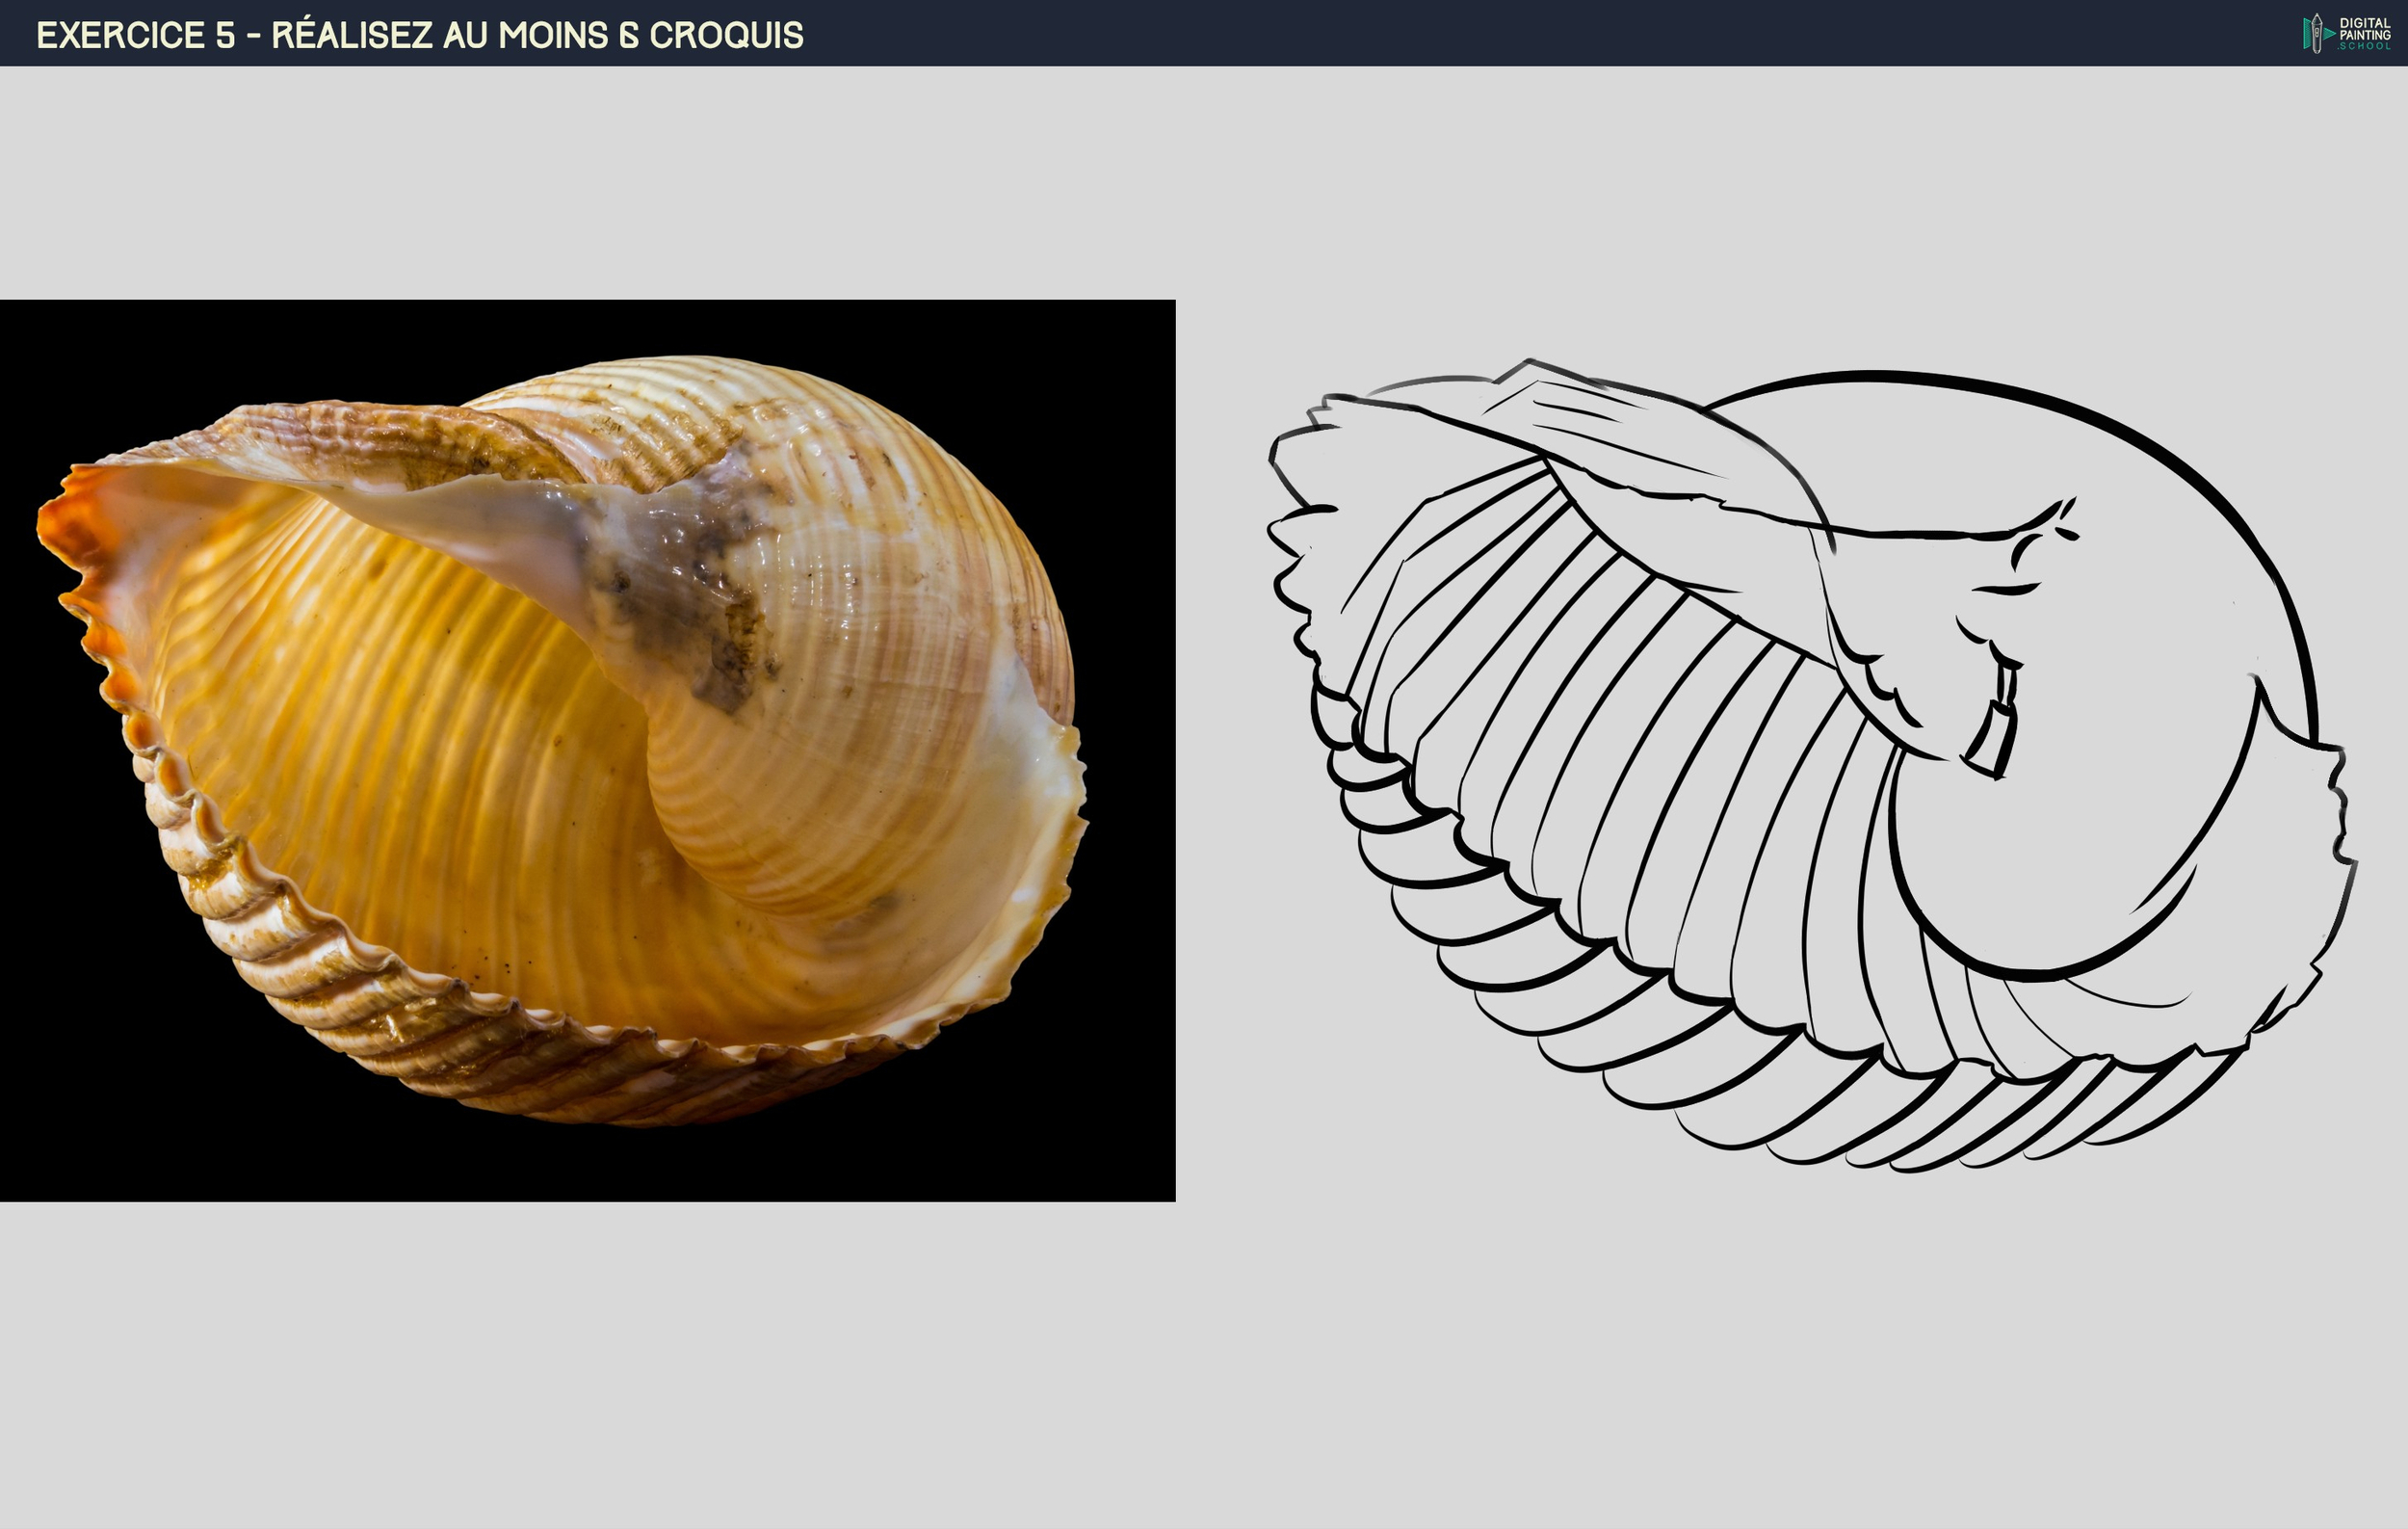Click the 'Exercice 5' title text

[x=135, y=35]
